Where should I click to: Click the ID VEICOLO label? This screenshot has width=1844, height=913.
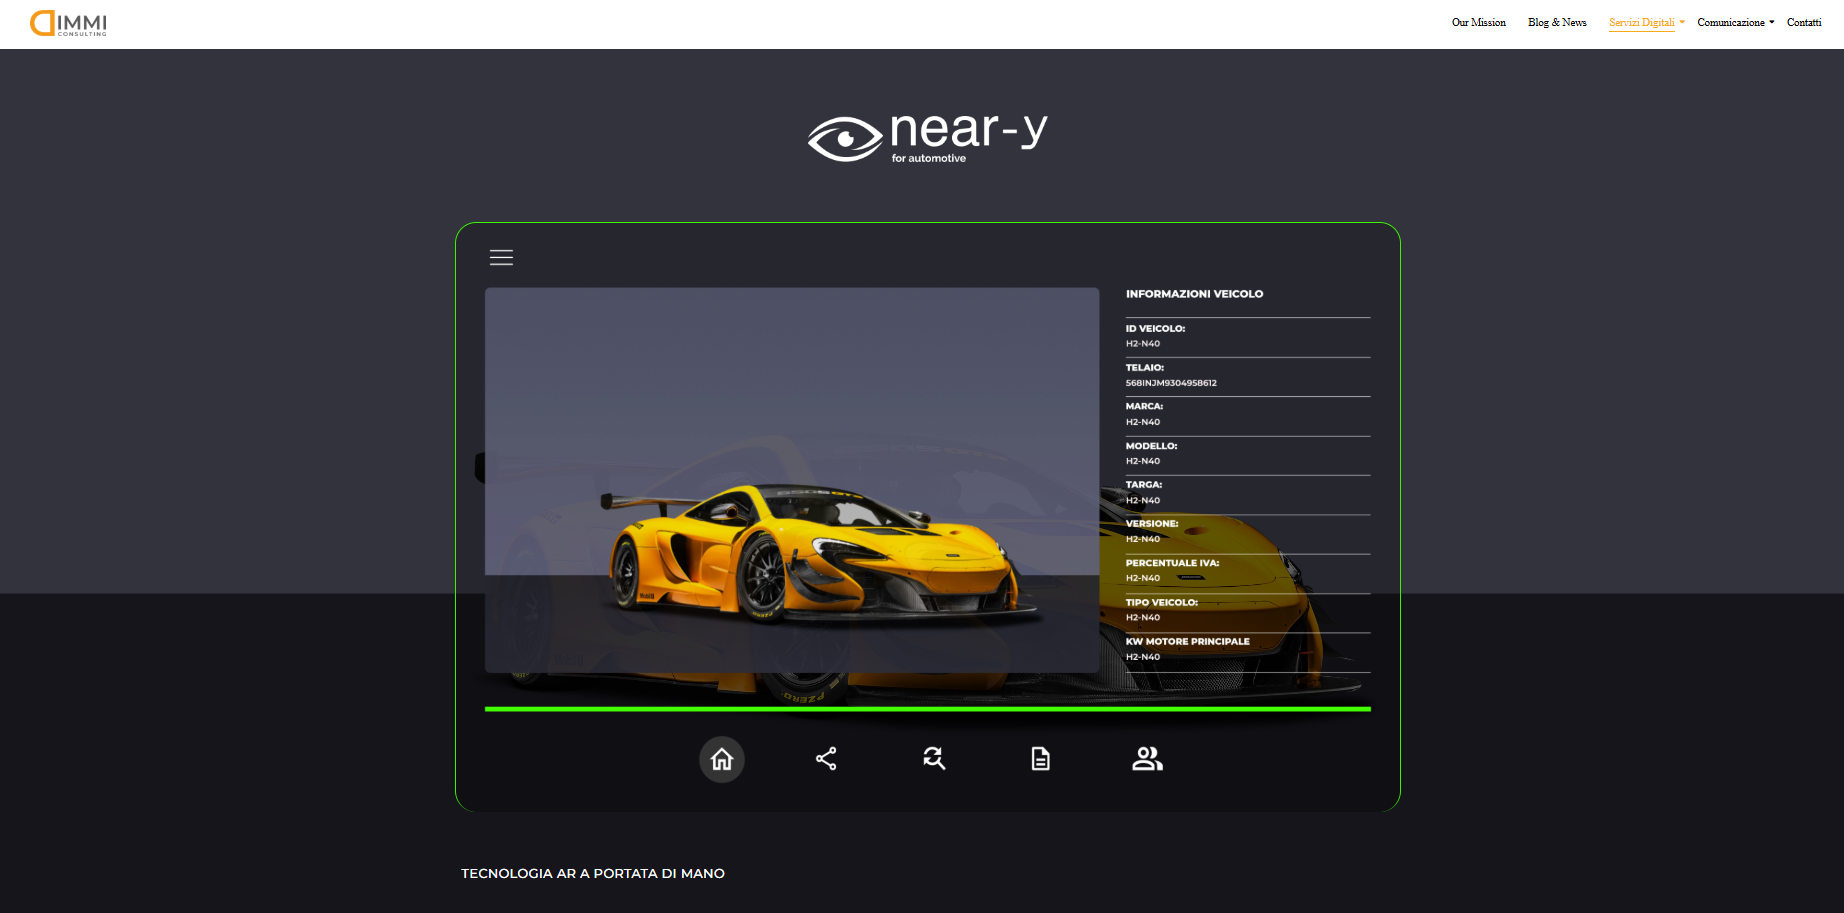pos(1155,328)
